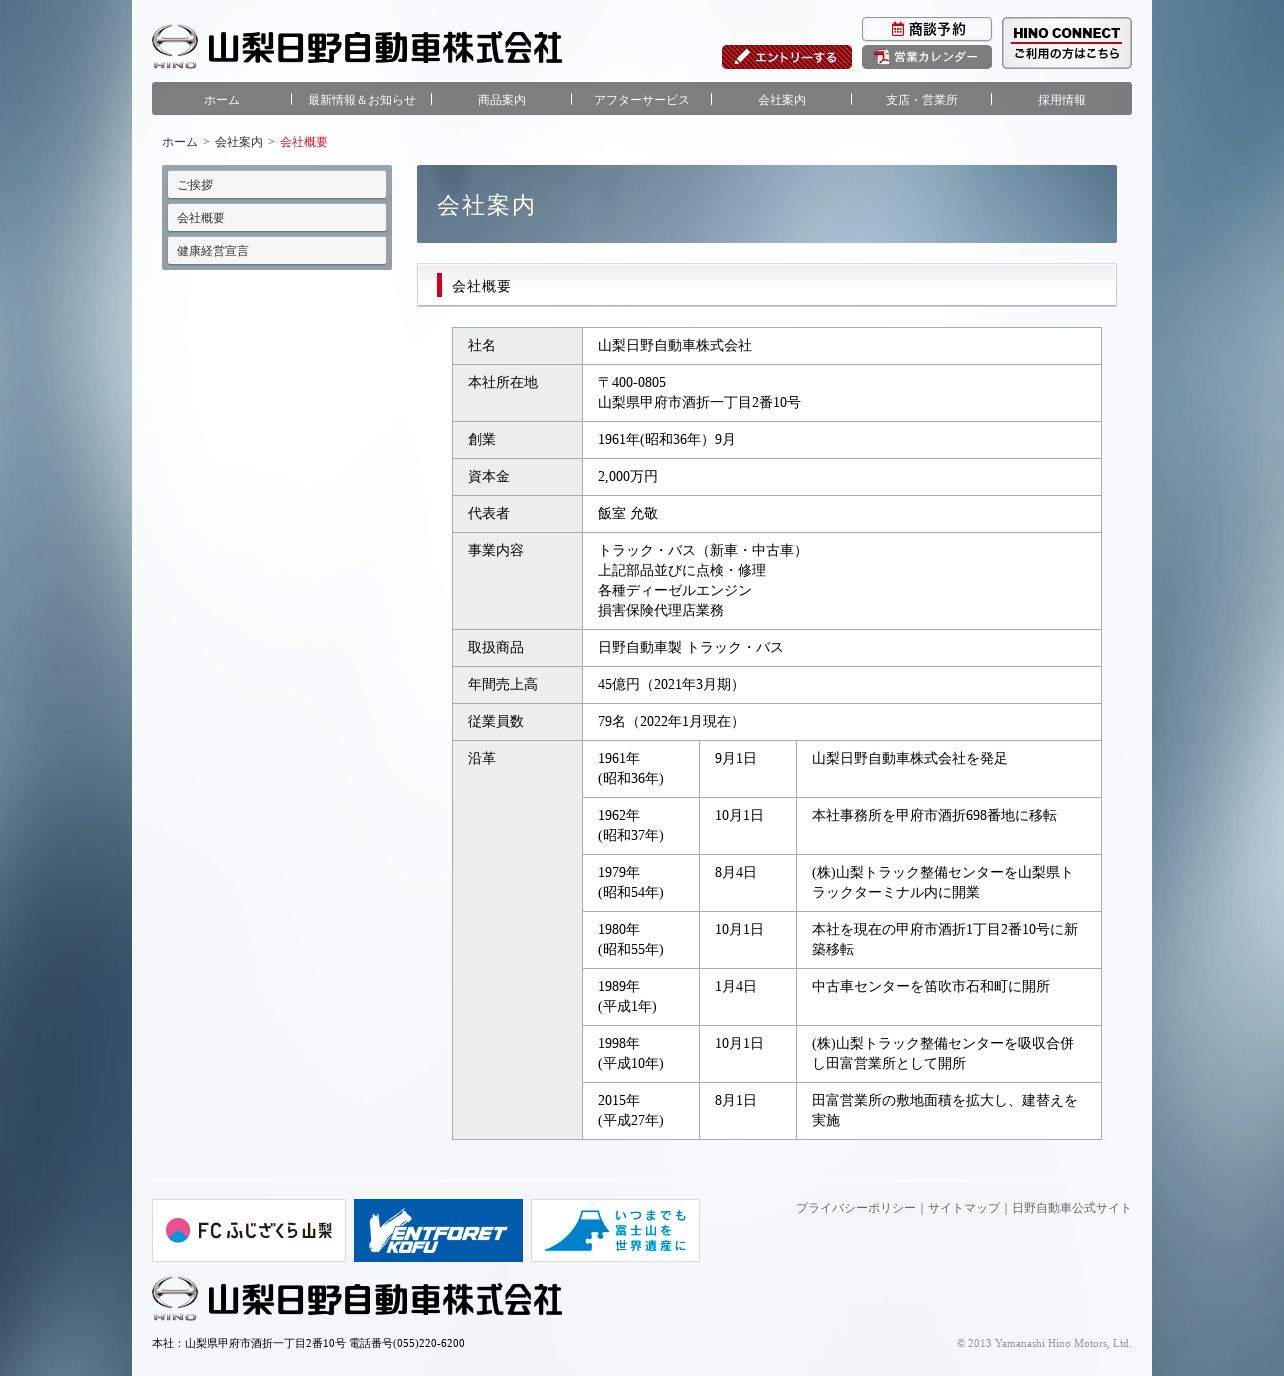The height and width of the screenshot is (1376, 1284).
Task: Click the エントリーする button
Action: point(787,57)
